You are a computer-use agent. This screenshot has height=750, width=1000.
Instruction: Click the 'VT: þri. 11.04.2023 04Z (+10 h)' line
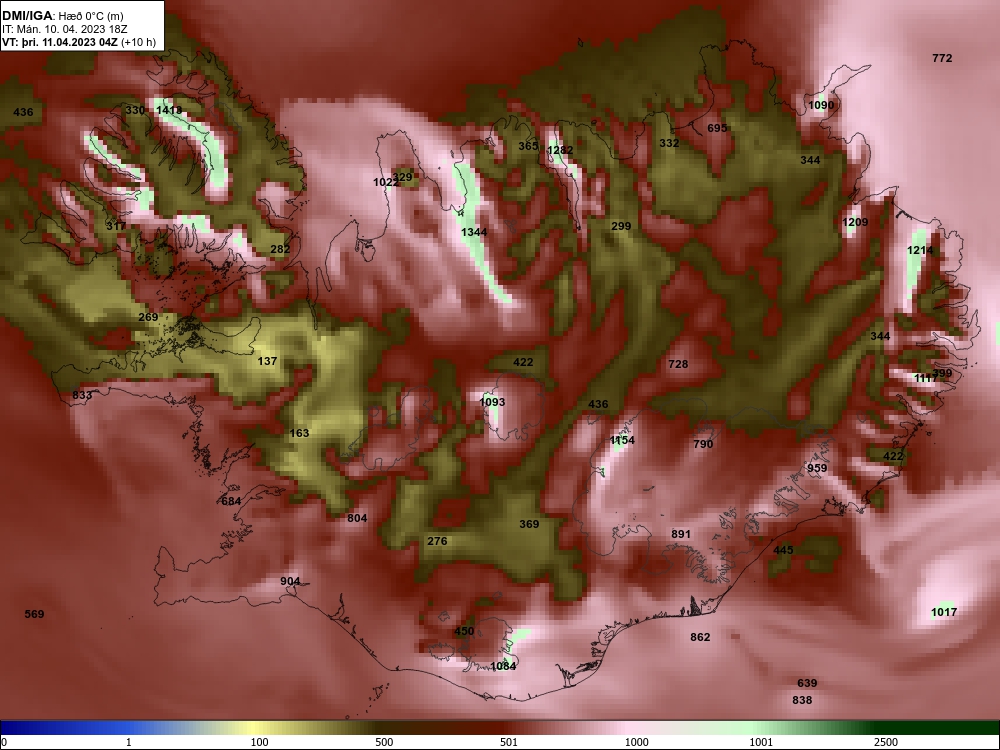tap(78, 43)
